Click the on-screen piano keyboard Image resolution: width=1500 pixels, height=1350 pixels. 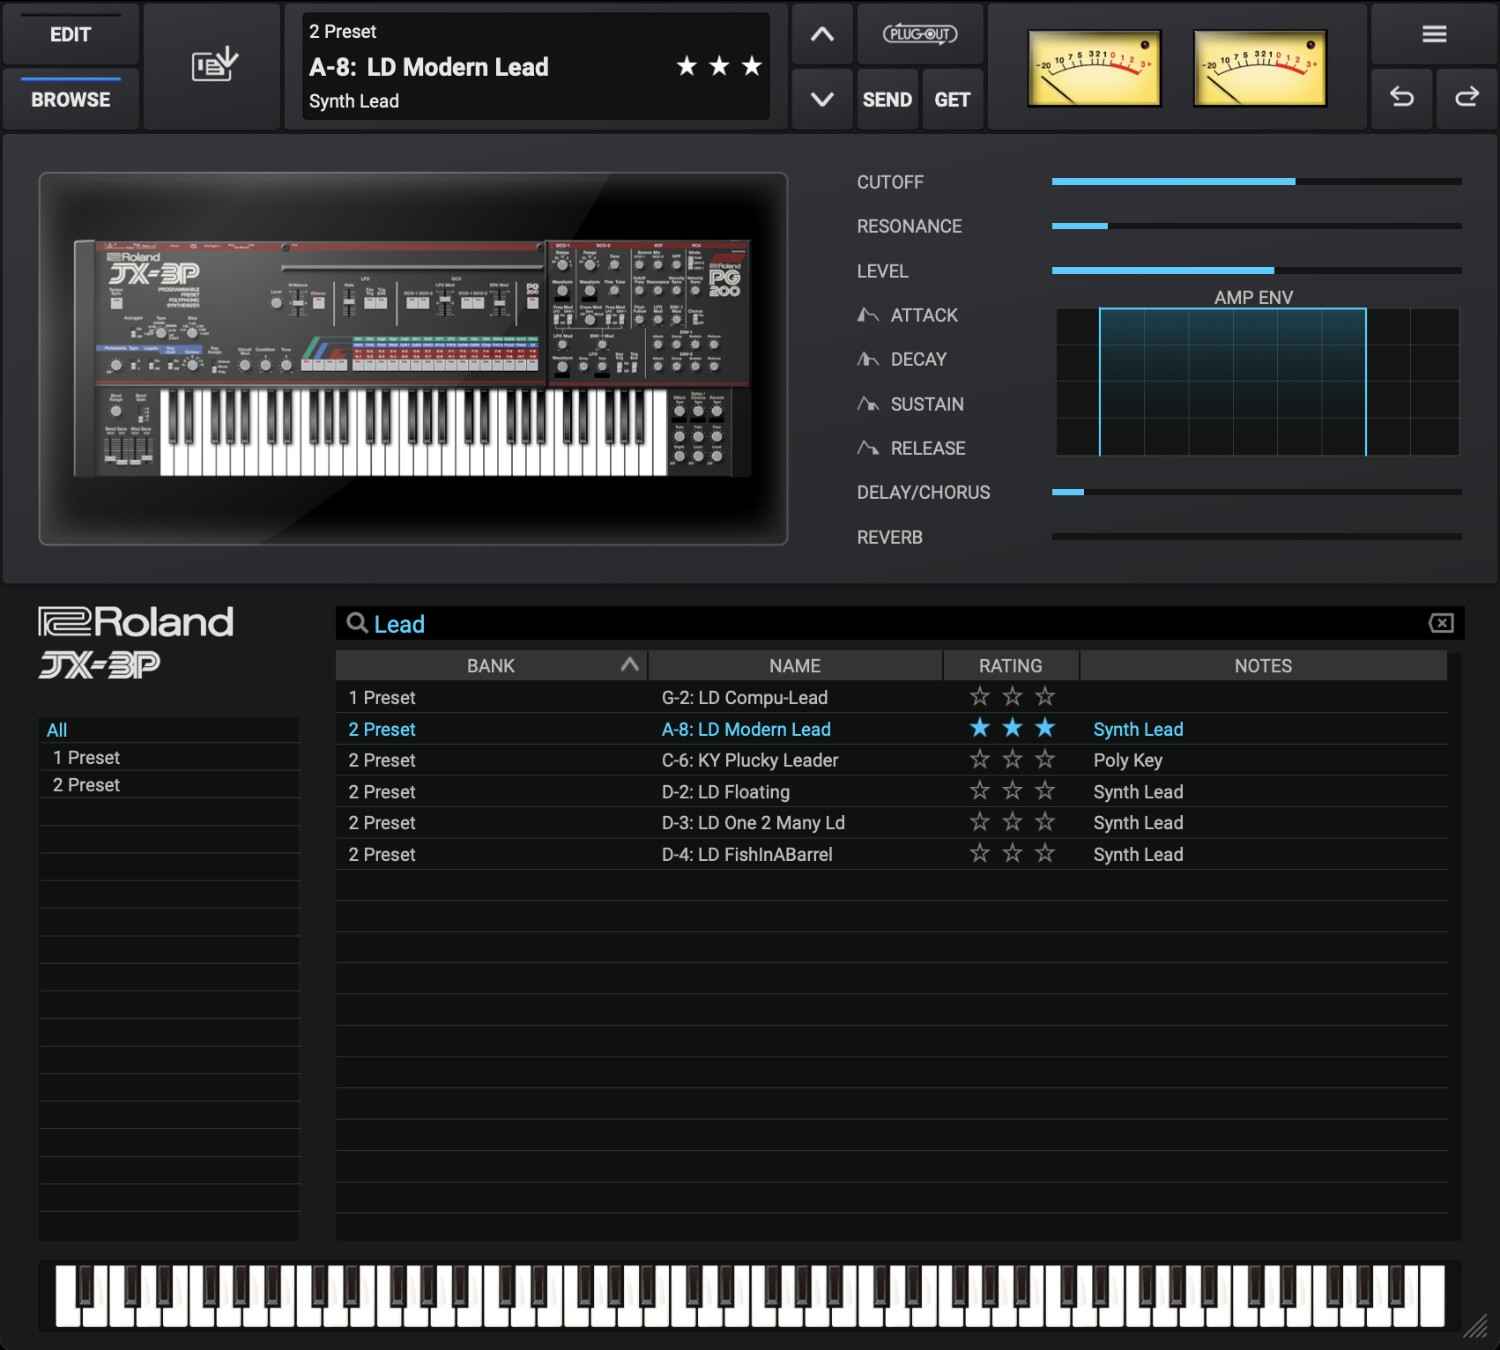click(x=750, y=1296)
